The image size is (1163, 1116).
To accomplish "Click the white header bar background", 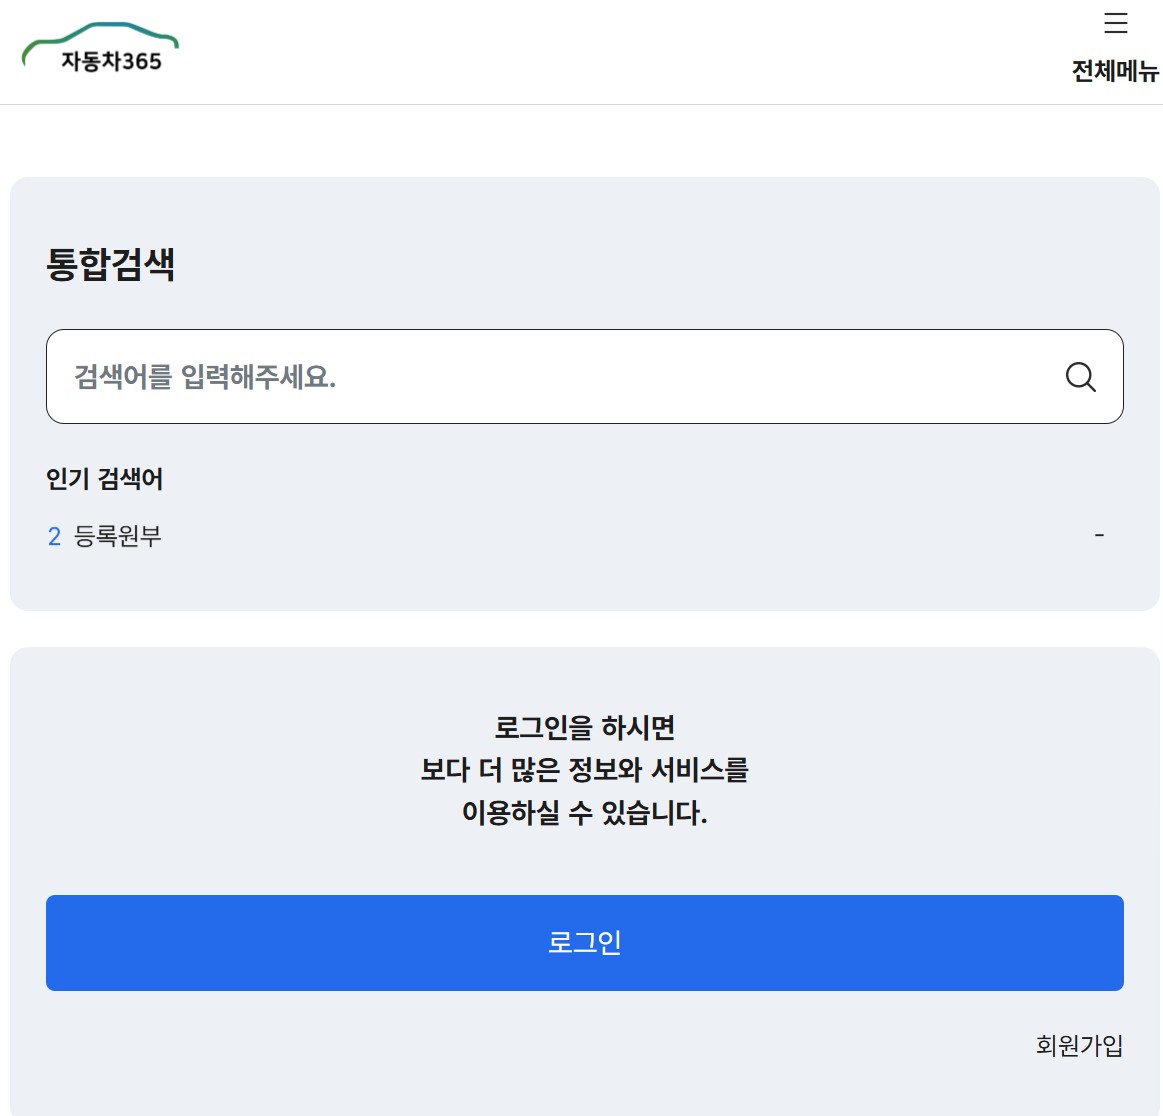I will click(x=600, y=52).
